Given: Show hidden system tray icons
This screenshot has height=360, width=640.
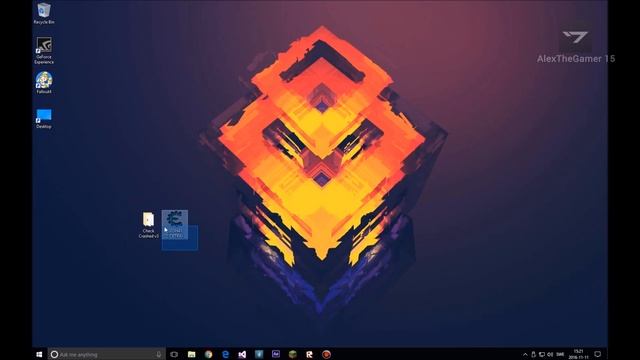Looking at the screenshot, I should 525,354.
